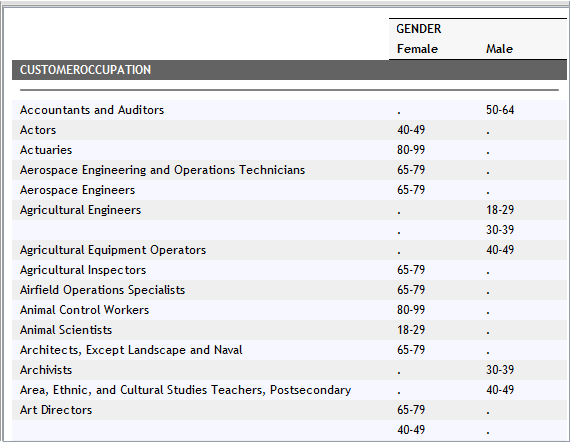570x443 pixels.
Task: Select the Aerospace Engineers row label
Action: (77, 190)
